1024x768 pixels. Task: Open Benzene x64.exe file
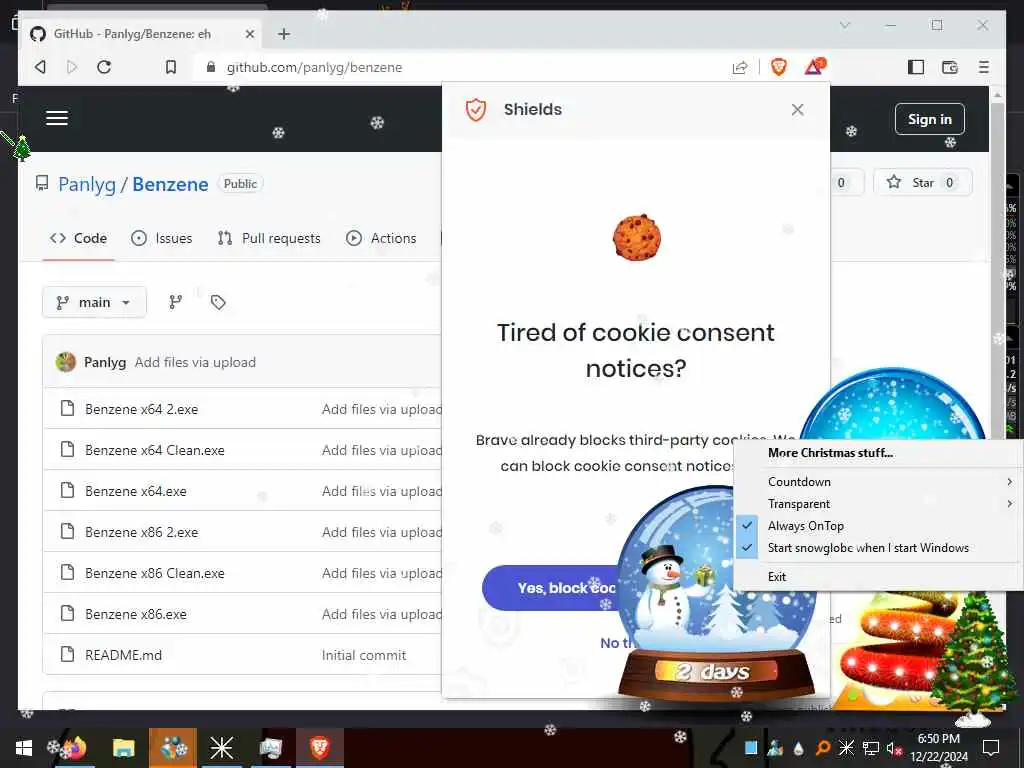tap(136, 491)
